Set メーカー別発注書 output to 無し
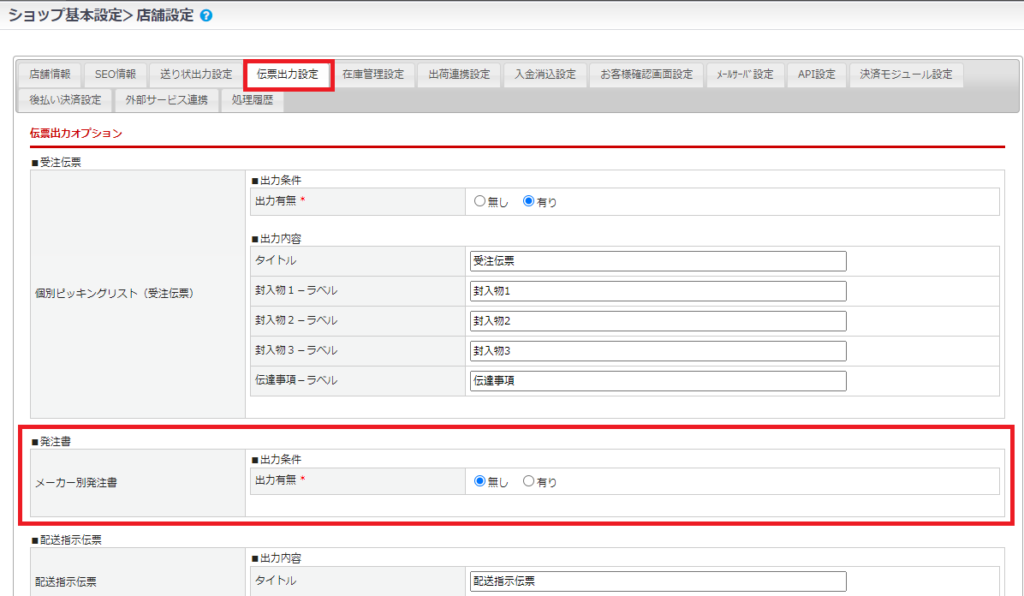This screenshot has height=596, width=1024. pos(480,481)
